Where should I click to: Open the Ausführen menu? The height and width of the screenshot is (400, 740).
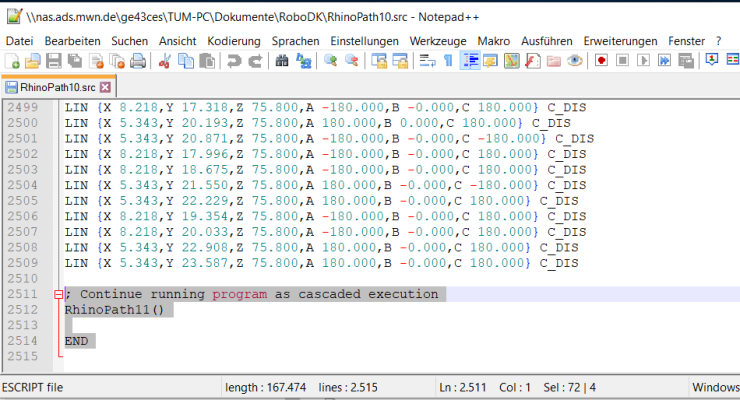[x=547, y=41]
